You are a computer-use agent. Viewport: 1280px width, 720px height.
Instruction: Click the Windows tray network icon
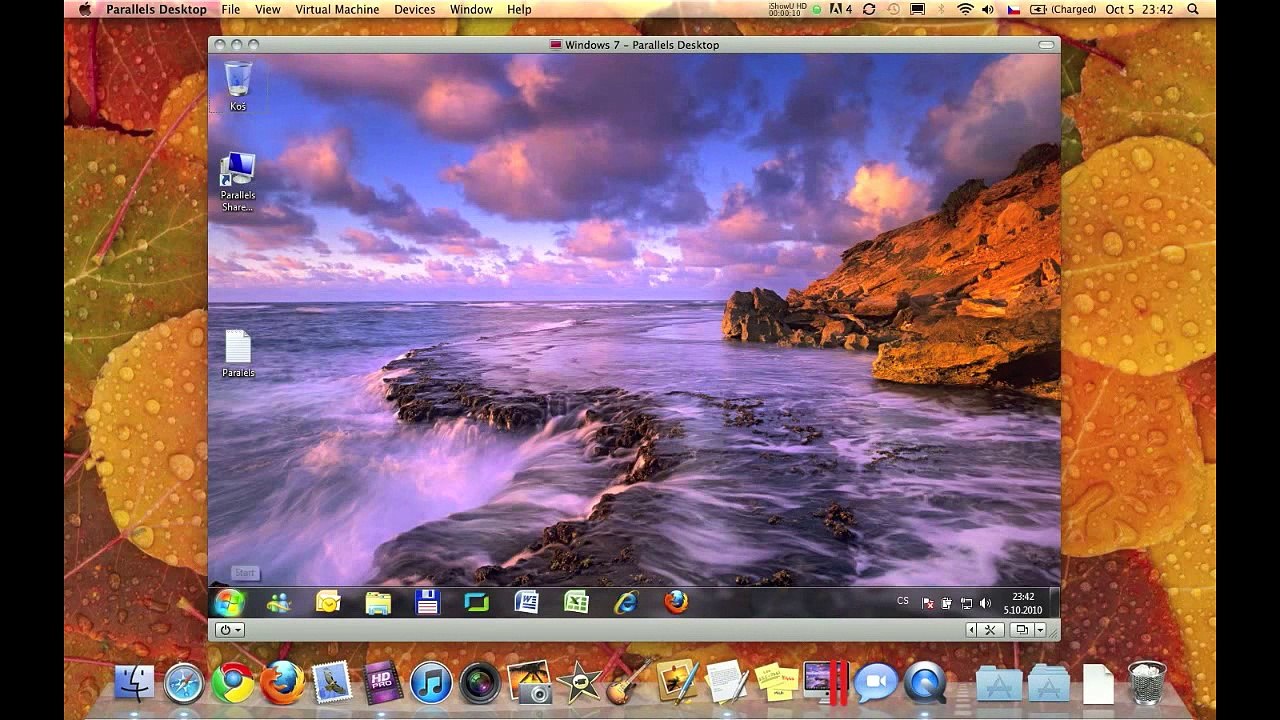[x=966, y=603]
